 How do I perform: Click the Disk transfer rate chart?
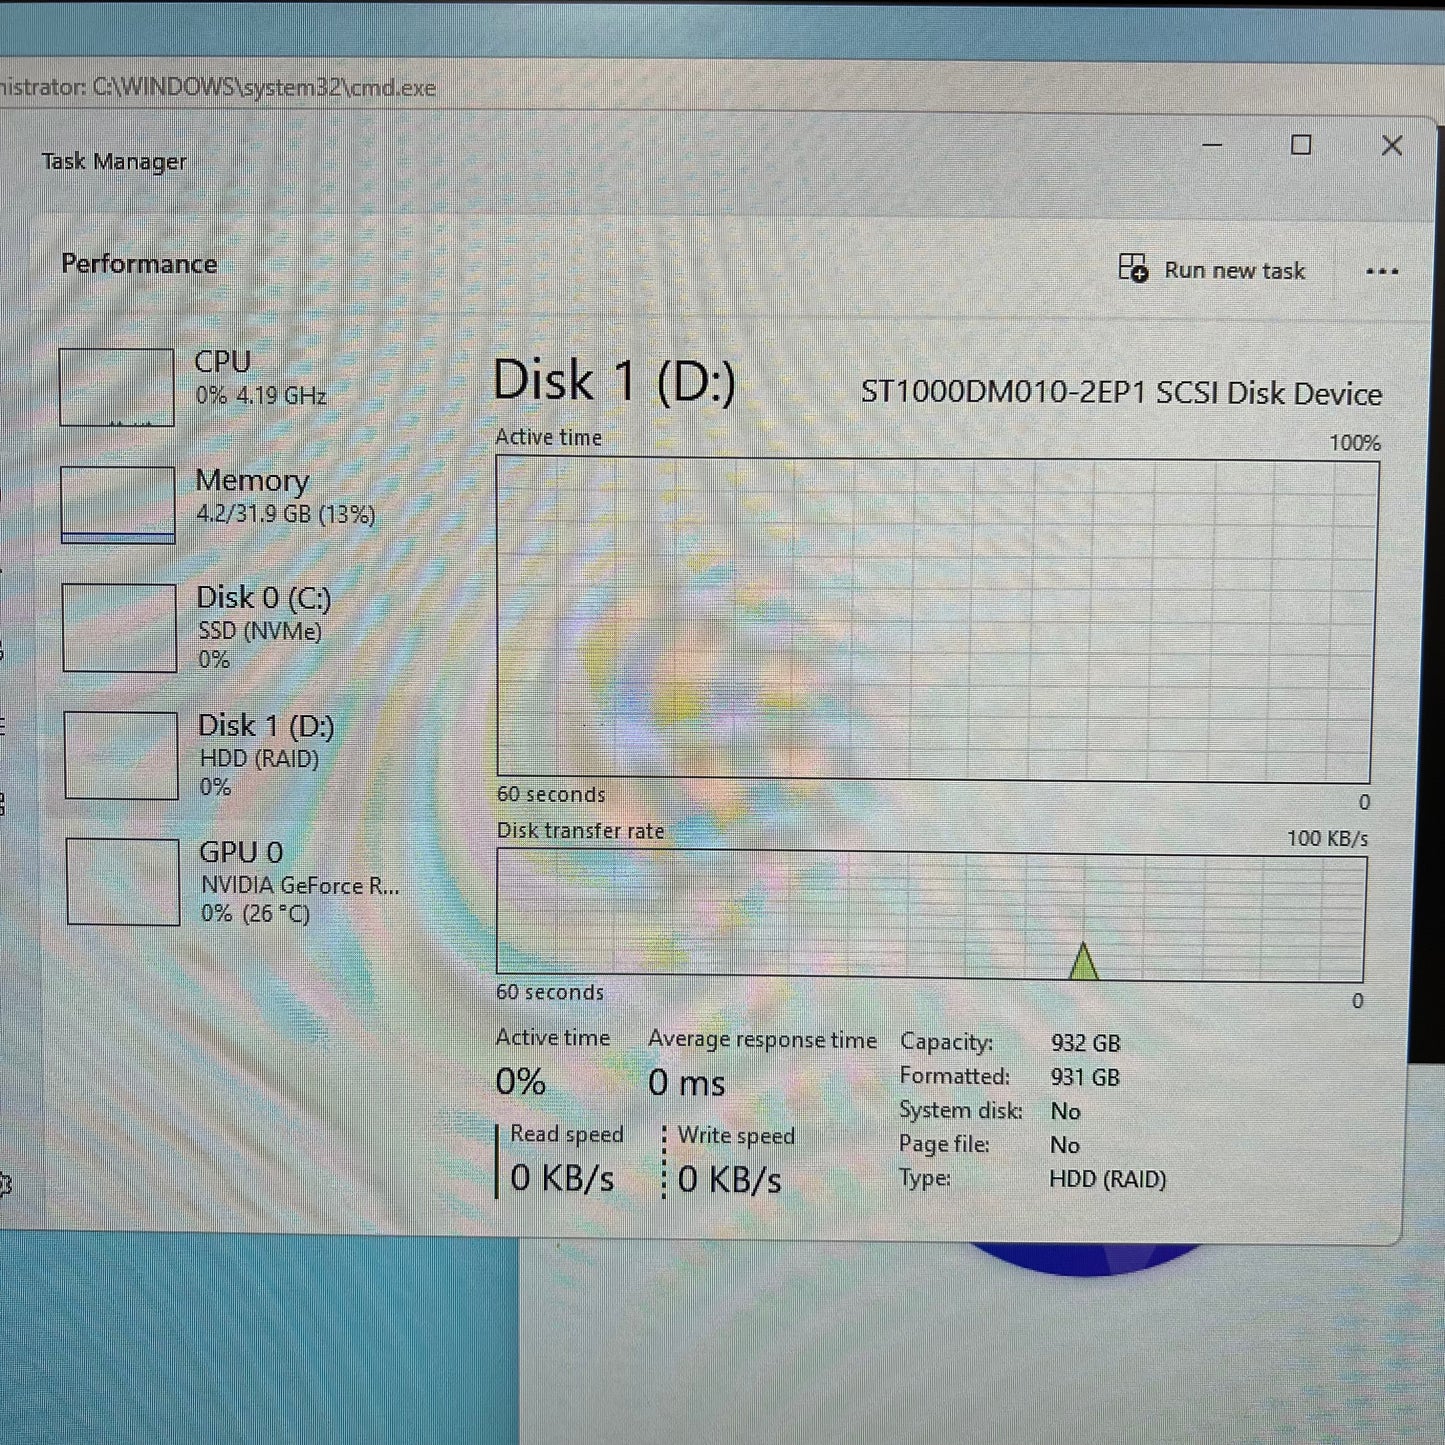[x=933, y=912]
